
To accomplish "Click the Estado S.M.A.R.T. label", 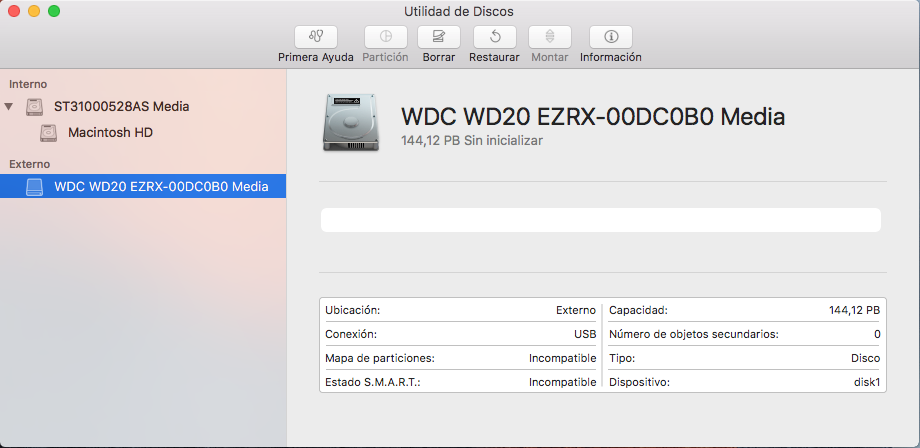I will coord(373,382).
